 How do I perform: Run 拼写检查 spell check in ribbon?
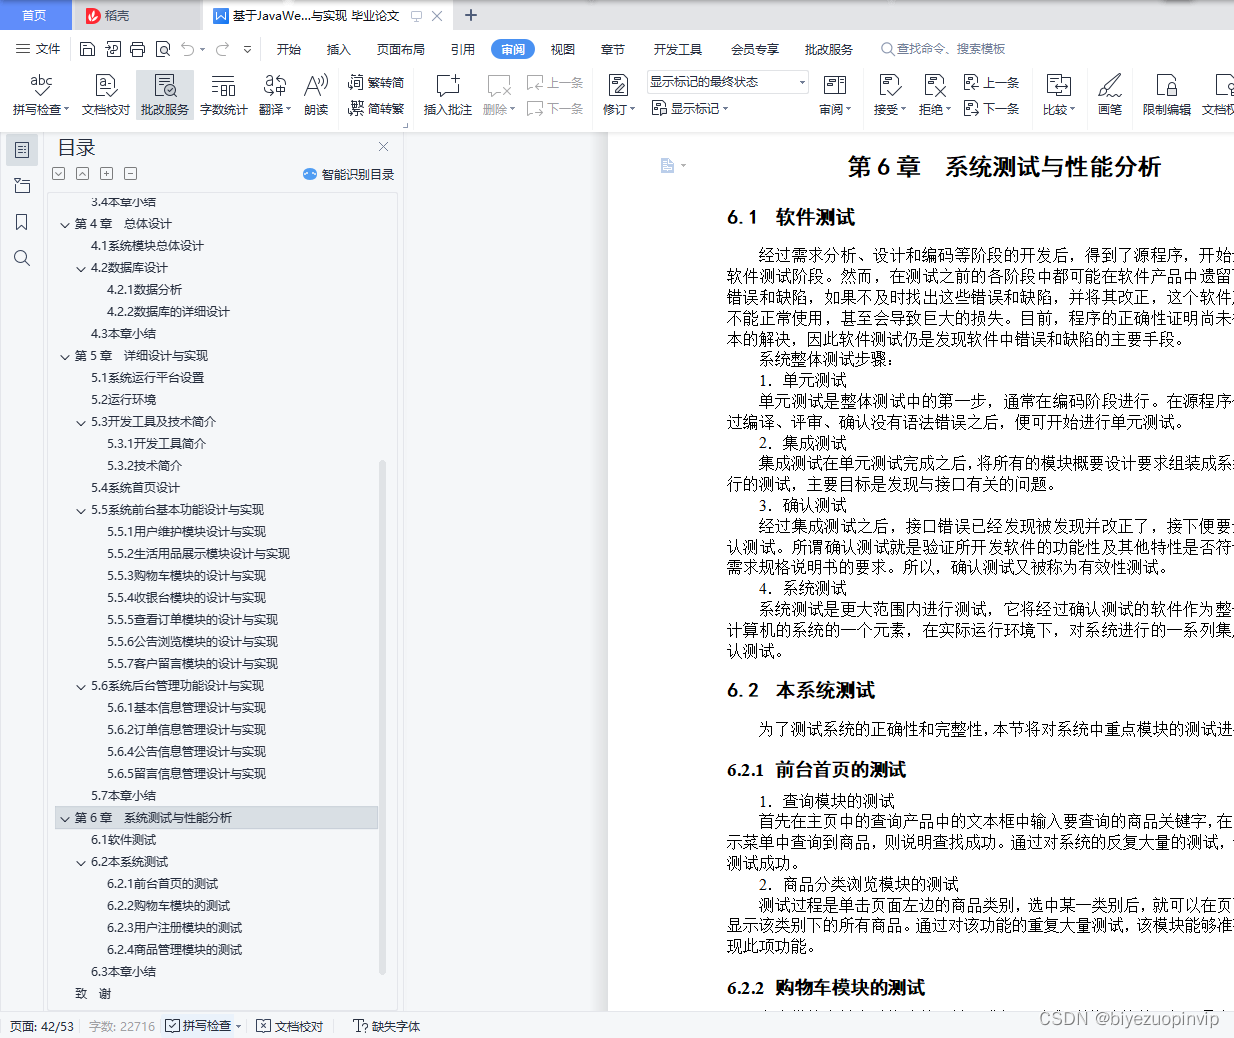pyautogui.click(x=41, y=95)
